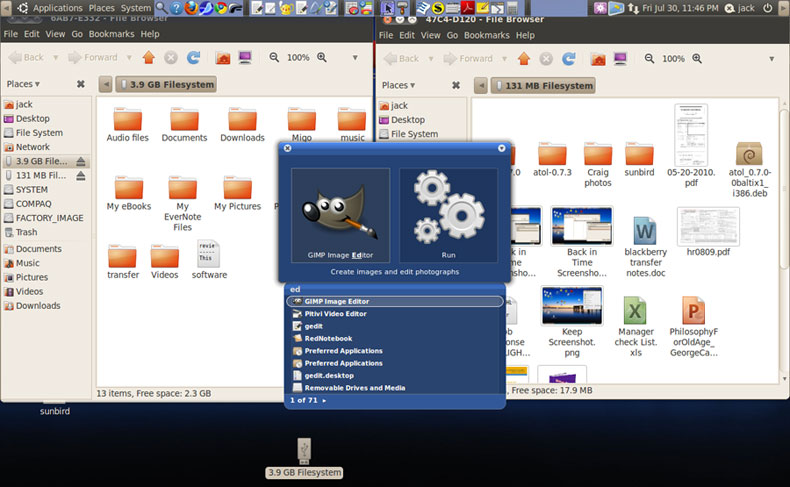Open Bookmarks menu in left File Browser

point(111,34)
